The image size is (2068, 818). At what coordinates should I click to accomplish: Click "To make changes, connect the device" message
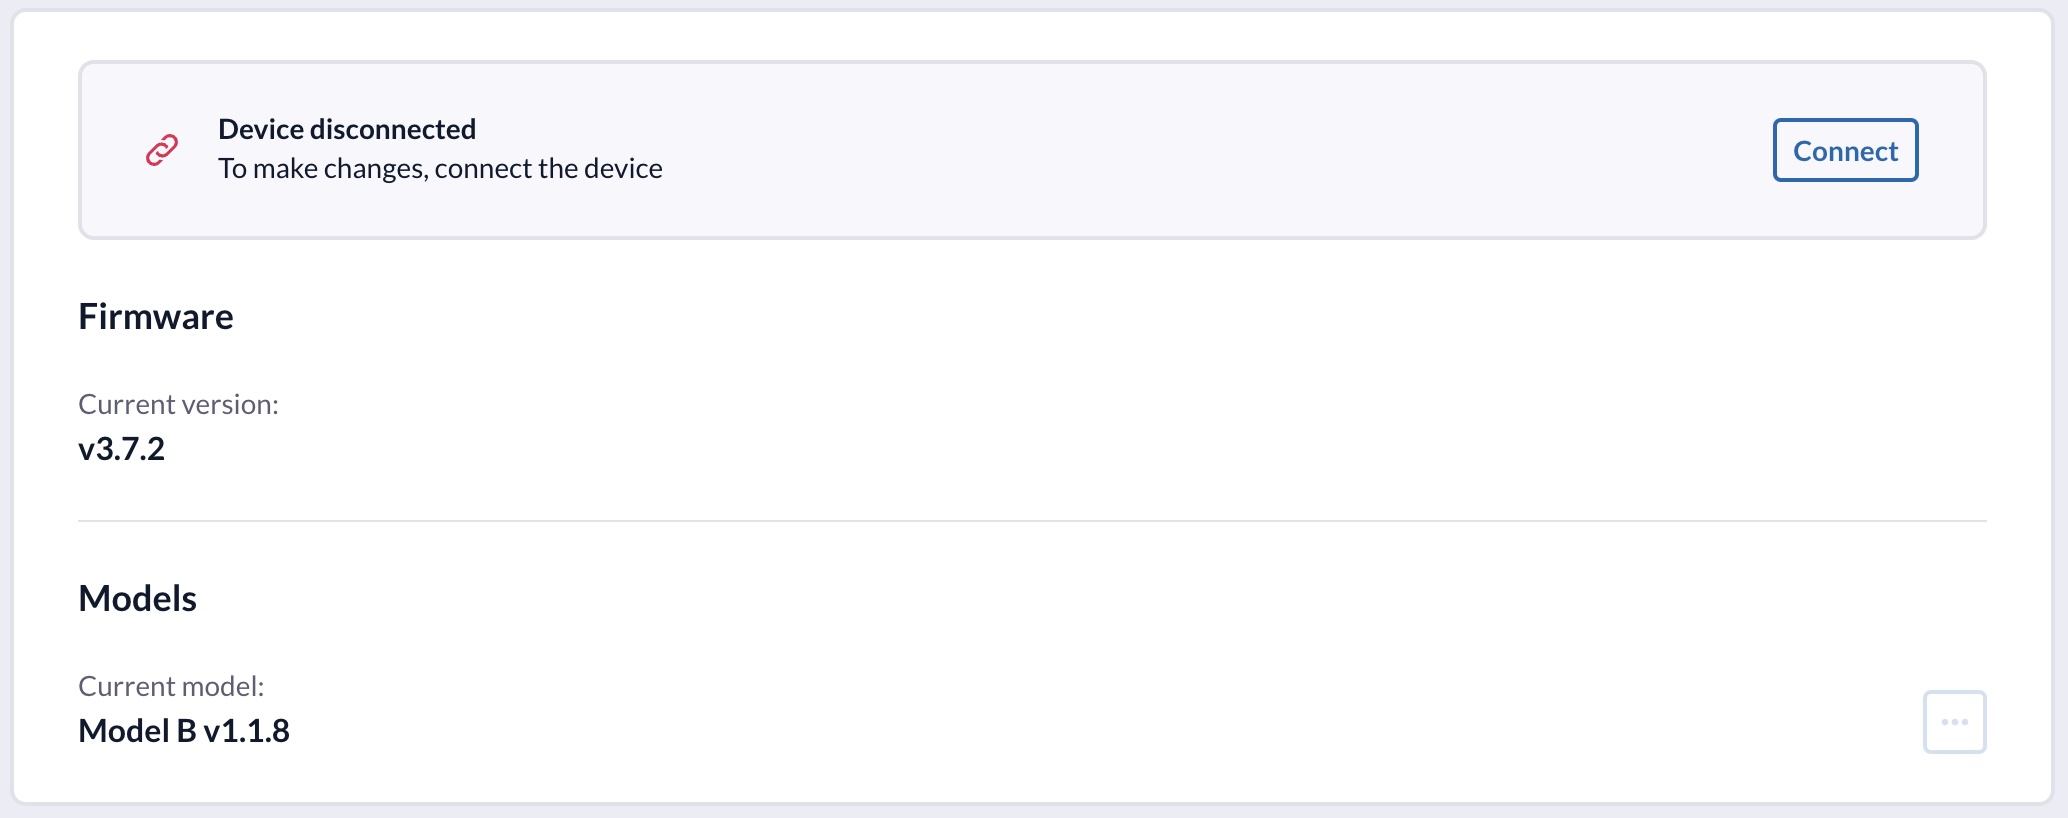(x=440, y=168)
